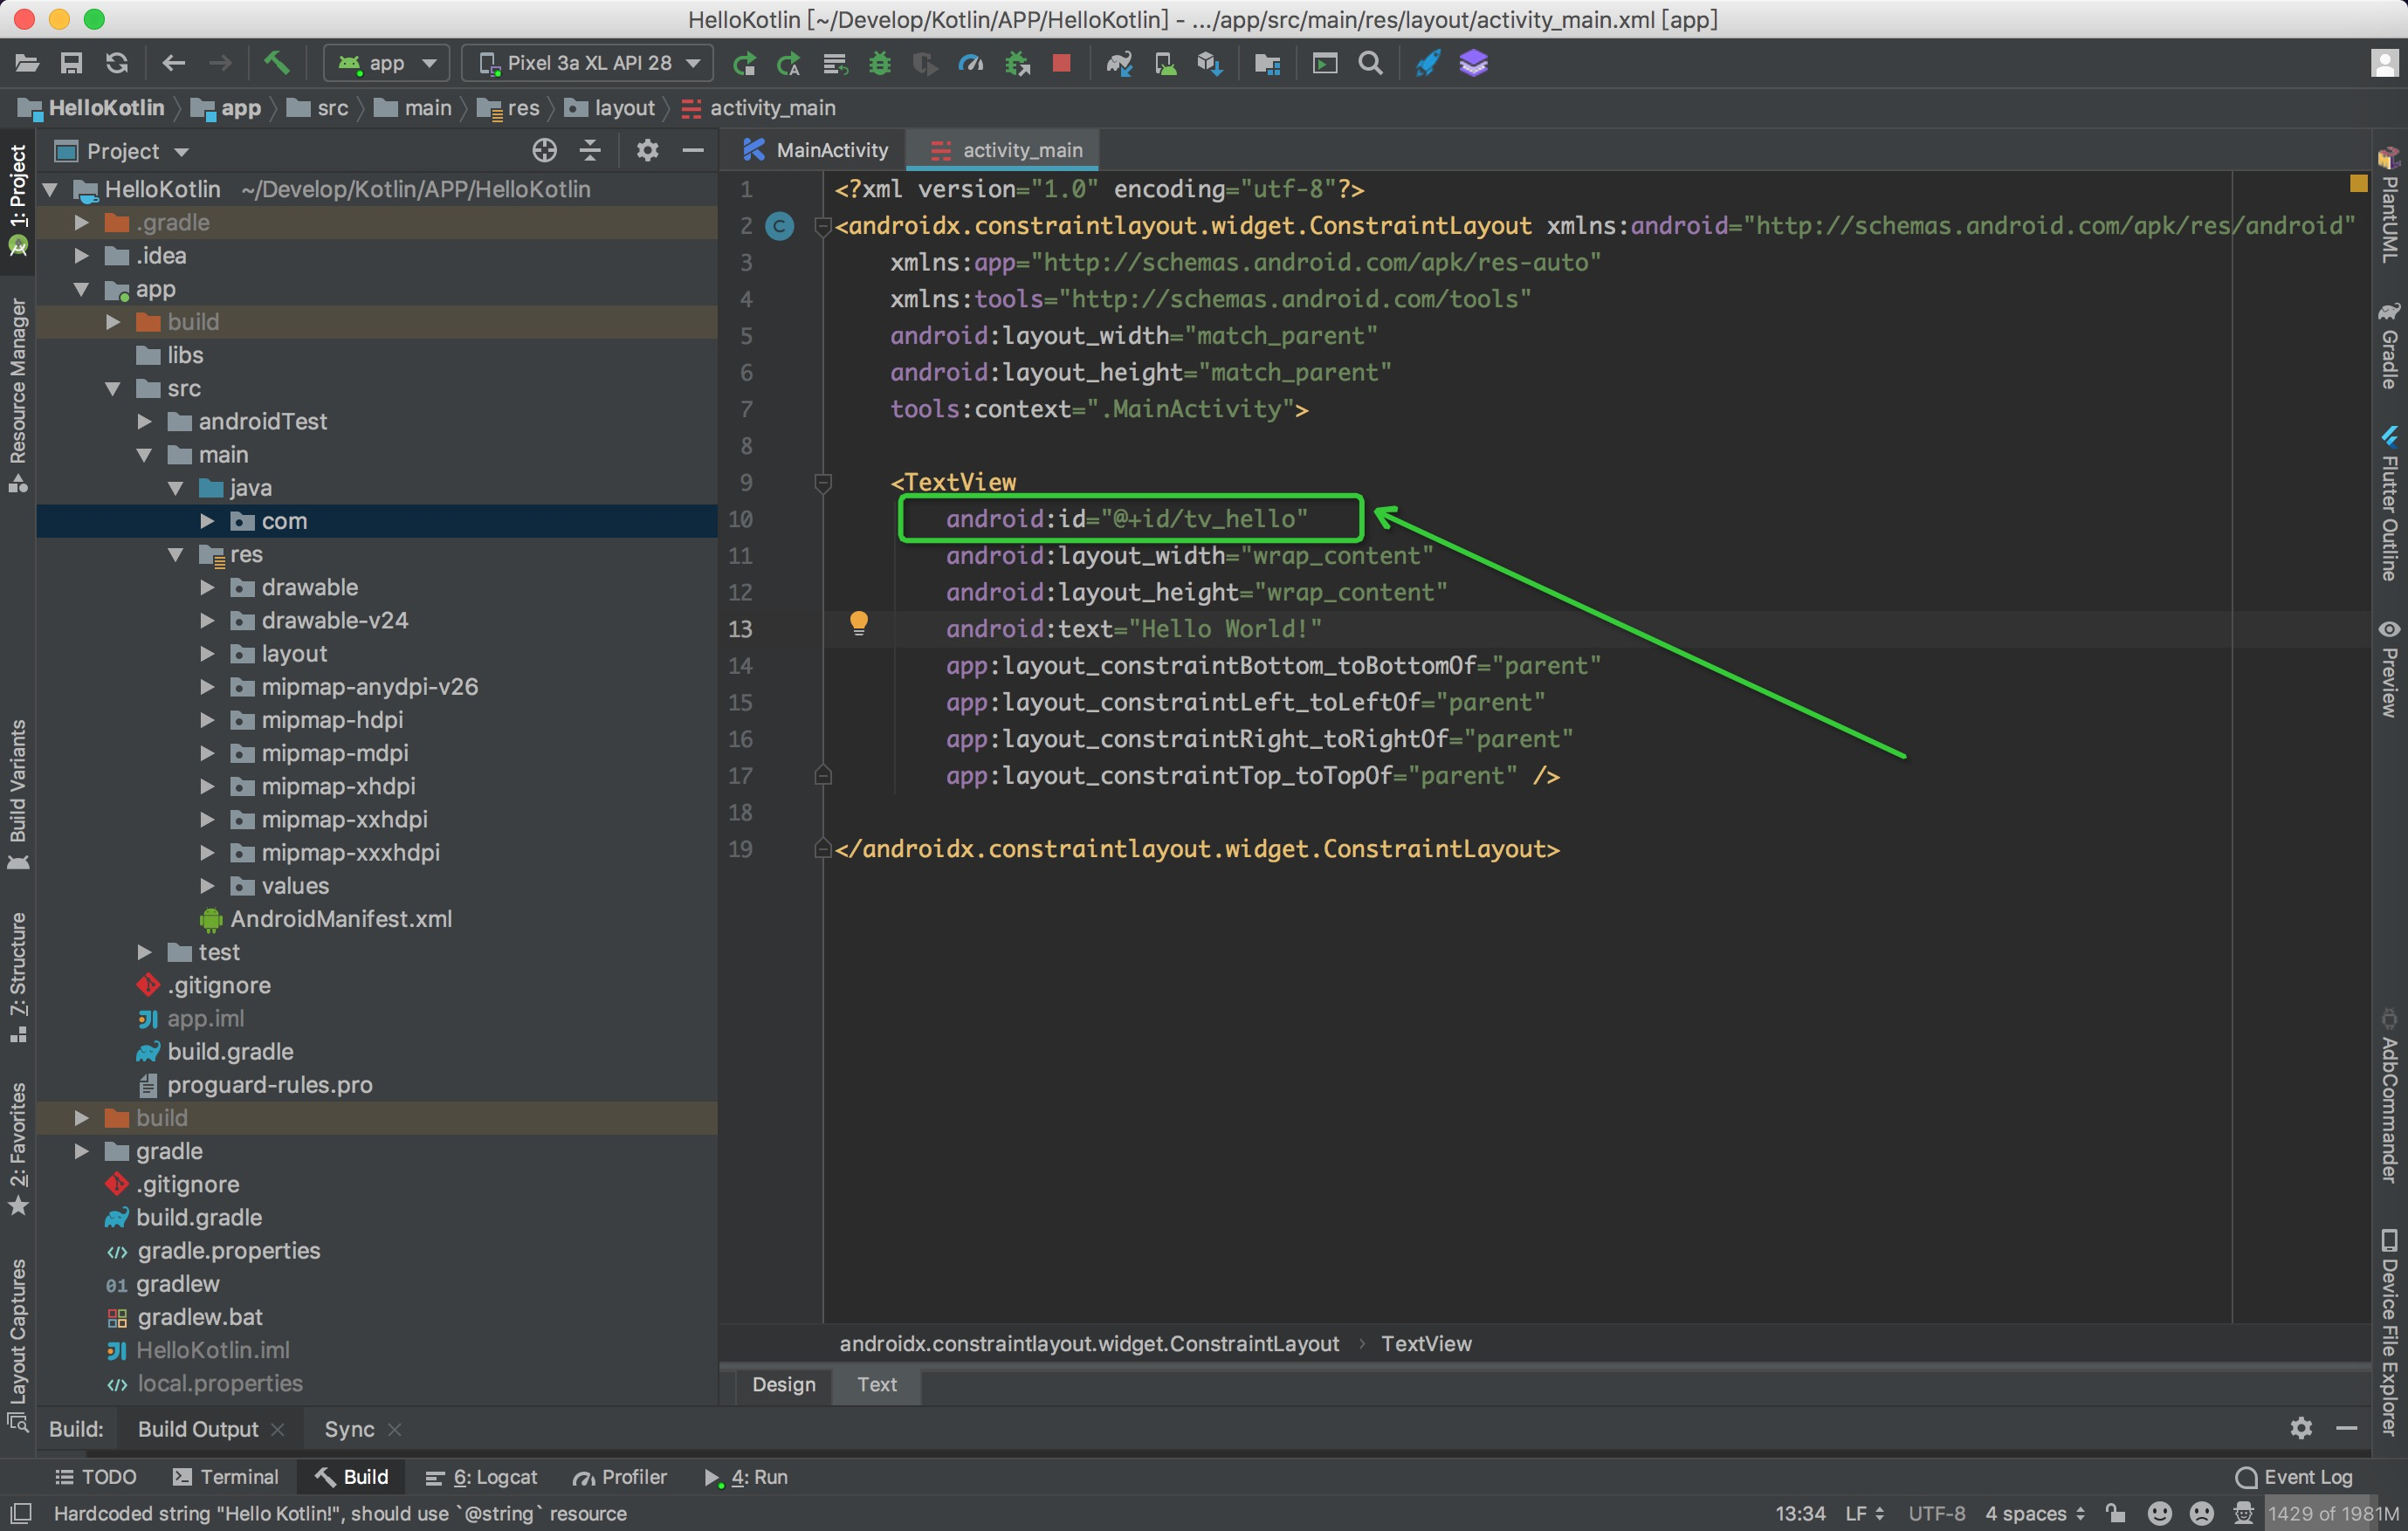Click the sad smiley feedback icon
Image resolution: width=2408 pixels, height=1531 pixels.
tap(2201, 1513)
